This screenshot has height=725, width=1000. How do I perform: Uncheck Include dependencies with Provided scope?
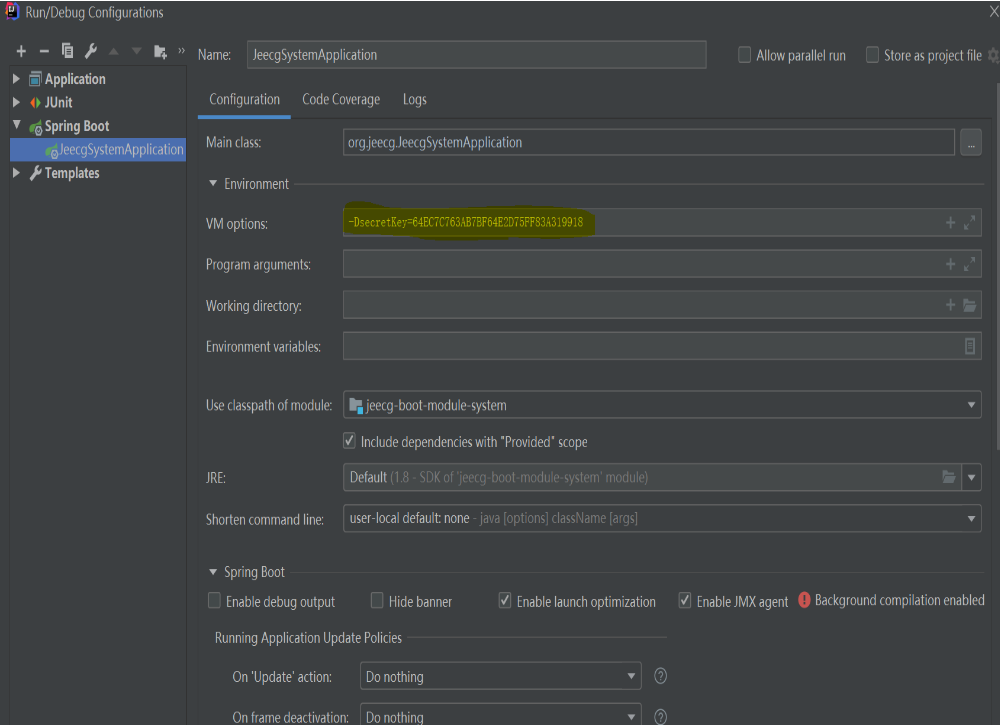(x=349, y=441)
